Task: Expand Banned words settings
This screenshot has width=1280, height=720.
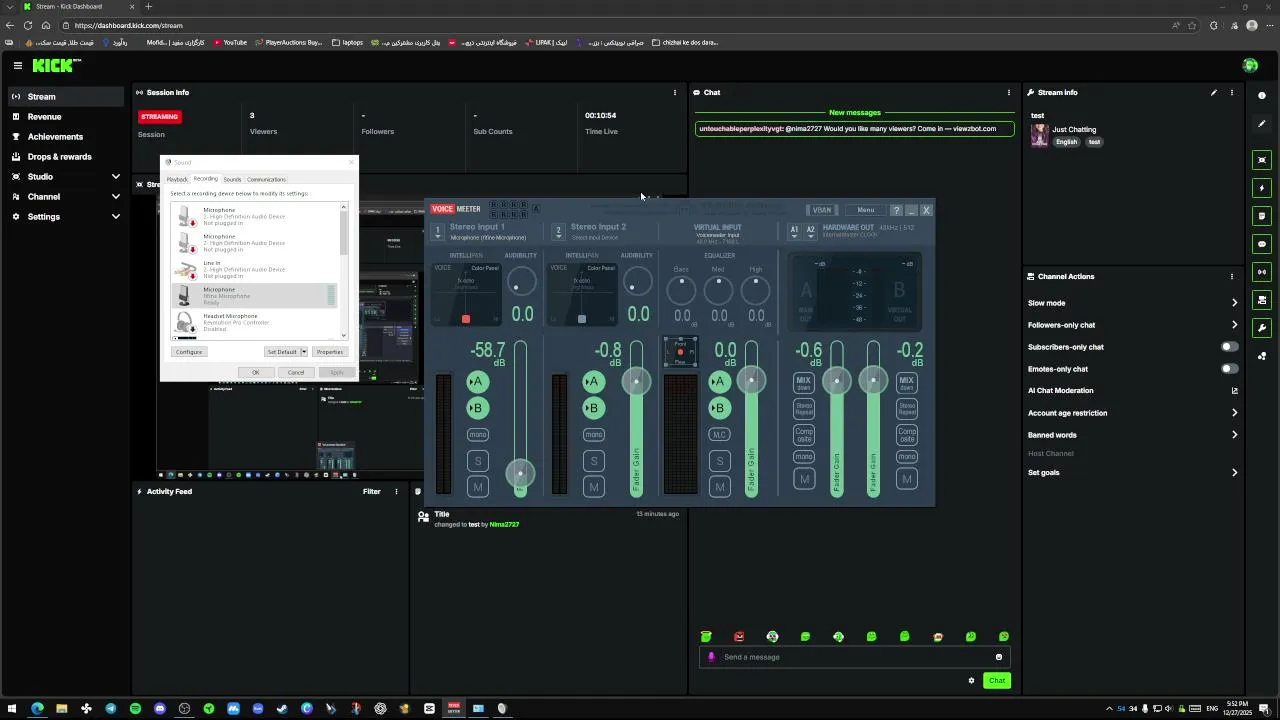Action: pyautogui.click(x=1234, y=435)
